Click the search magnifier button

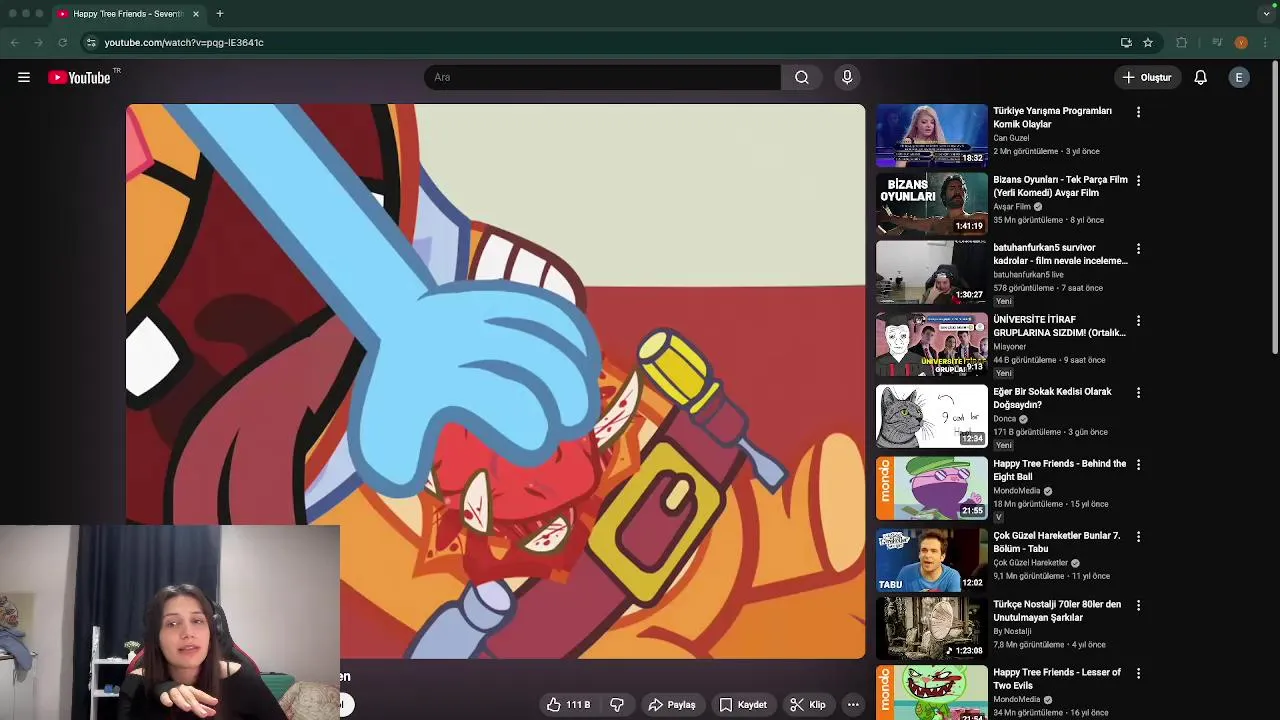coord(802,77)
